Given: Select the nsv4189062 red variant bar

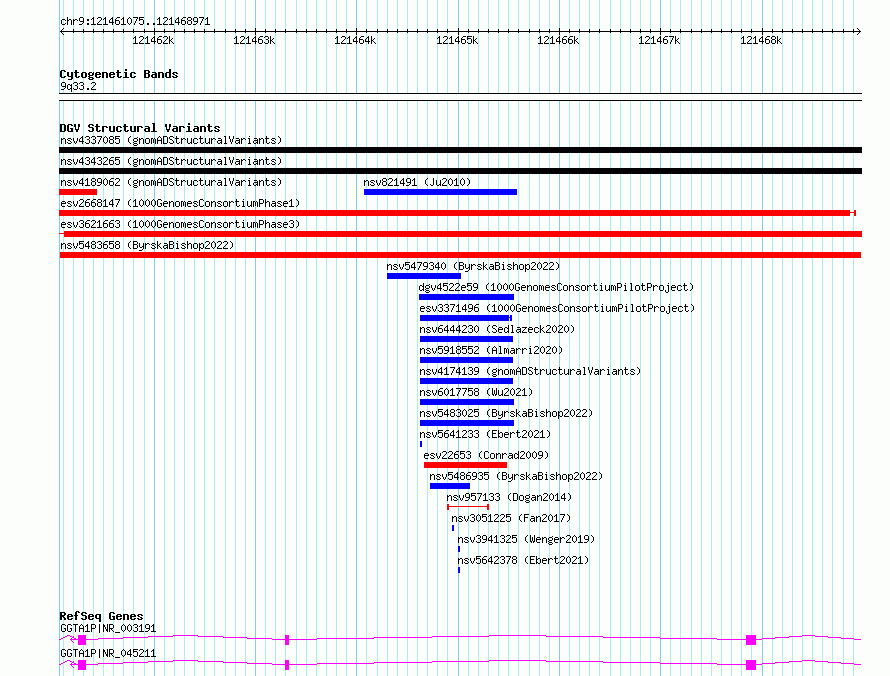Looking at the screenshot, I should click(78, 192).
